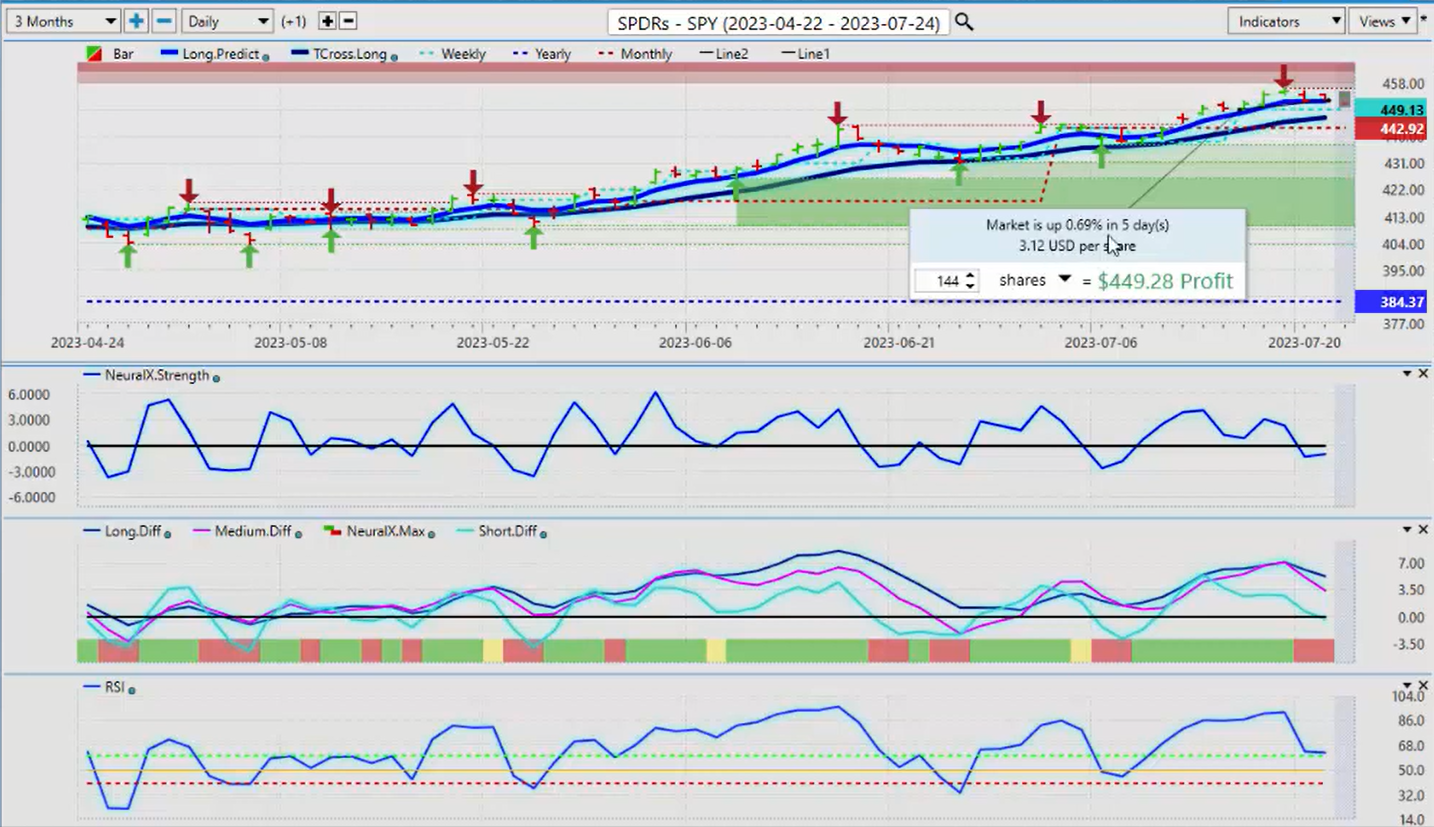Toggle the Monthly legend entry
The height and width of the screenshot is (827, 1434).
(x=646, y=54)
